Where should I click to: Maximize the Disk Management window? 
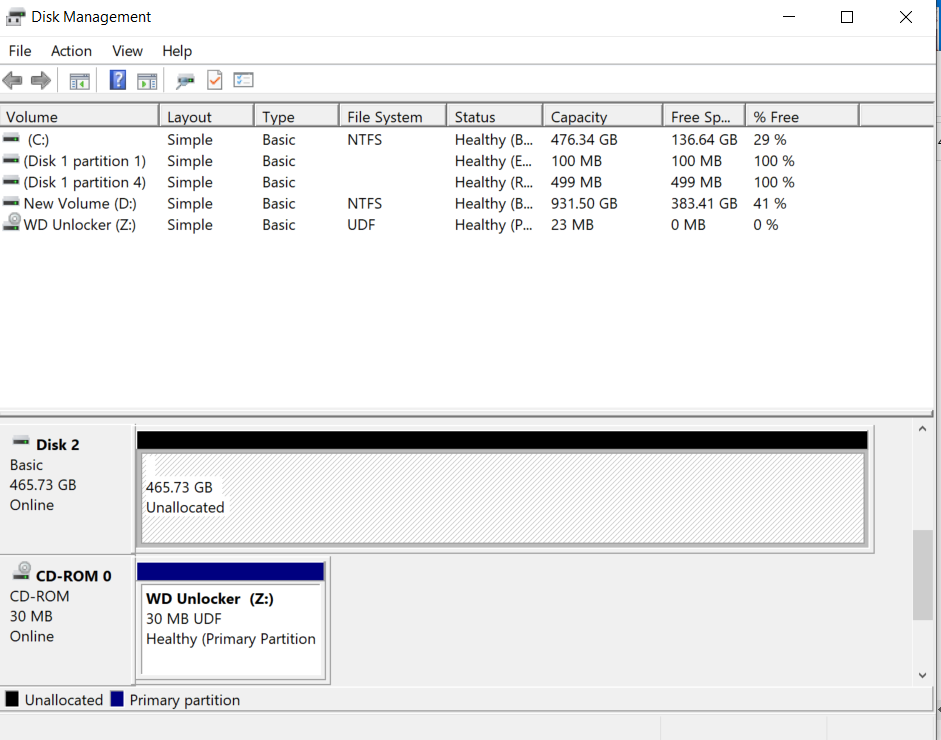click(x=847, y=17)
